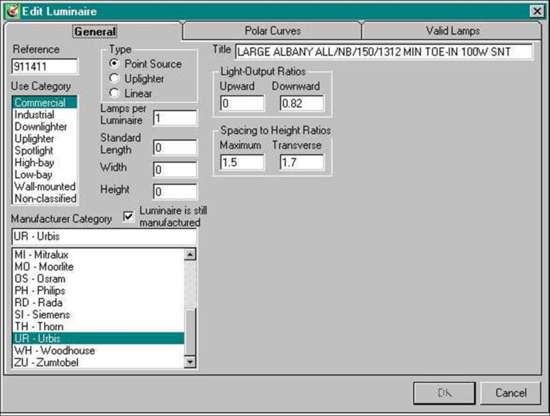Select Downlighter in Use Category list
This screenshot has height=416, width=550.
coord(45,127)
